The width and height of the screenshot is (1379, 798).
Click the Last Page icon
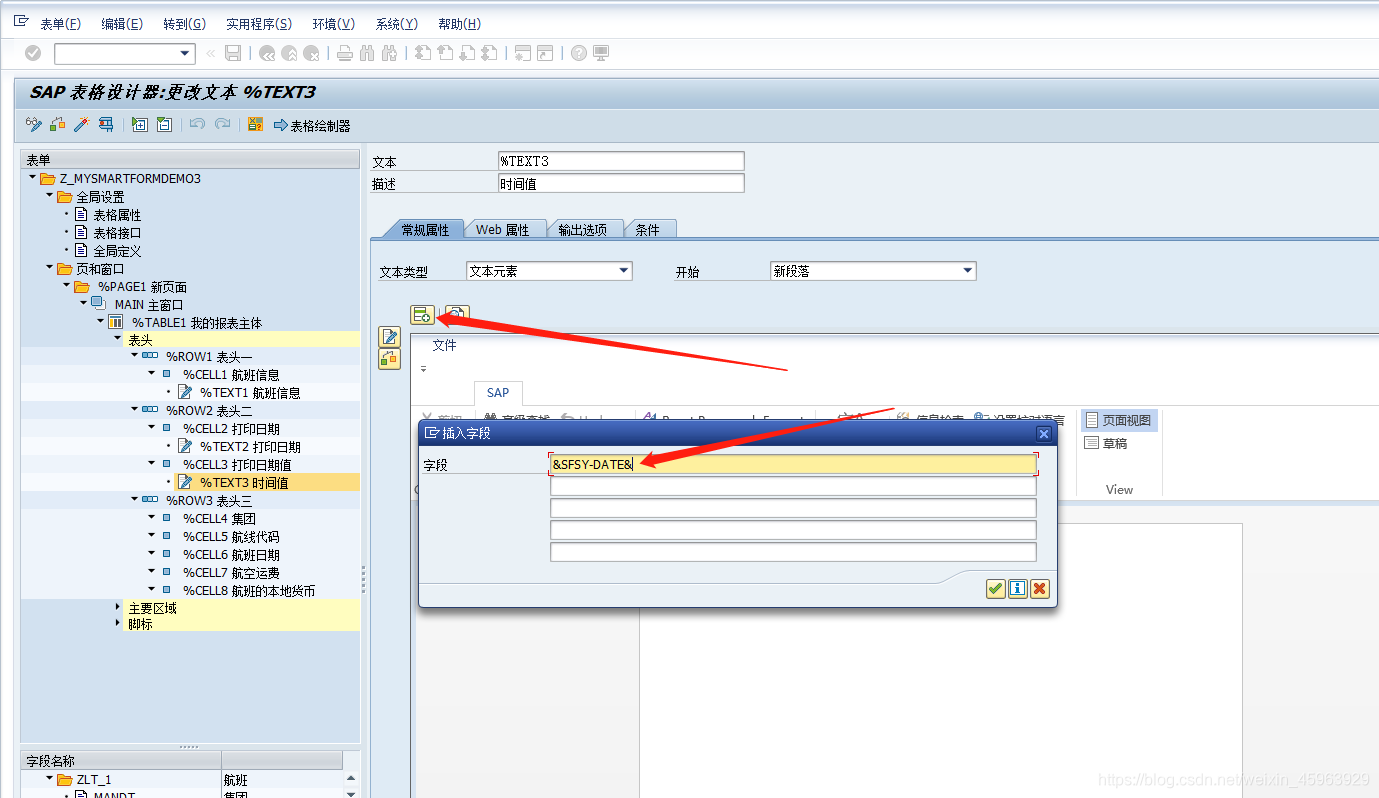pos(490,54)
